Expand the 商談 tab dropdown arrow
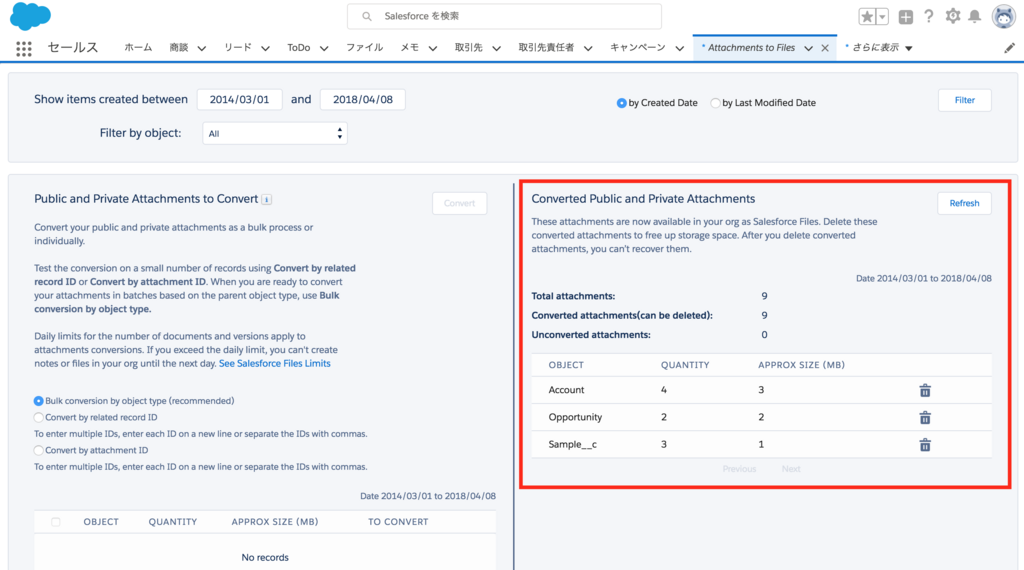The width and height of the screenshot is (1024, 570). click(202, 48)
